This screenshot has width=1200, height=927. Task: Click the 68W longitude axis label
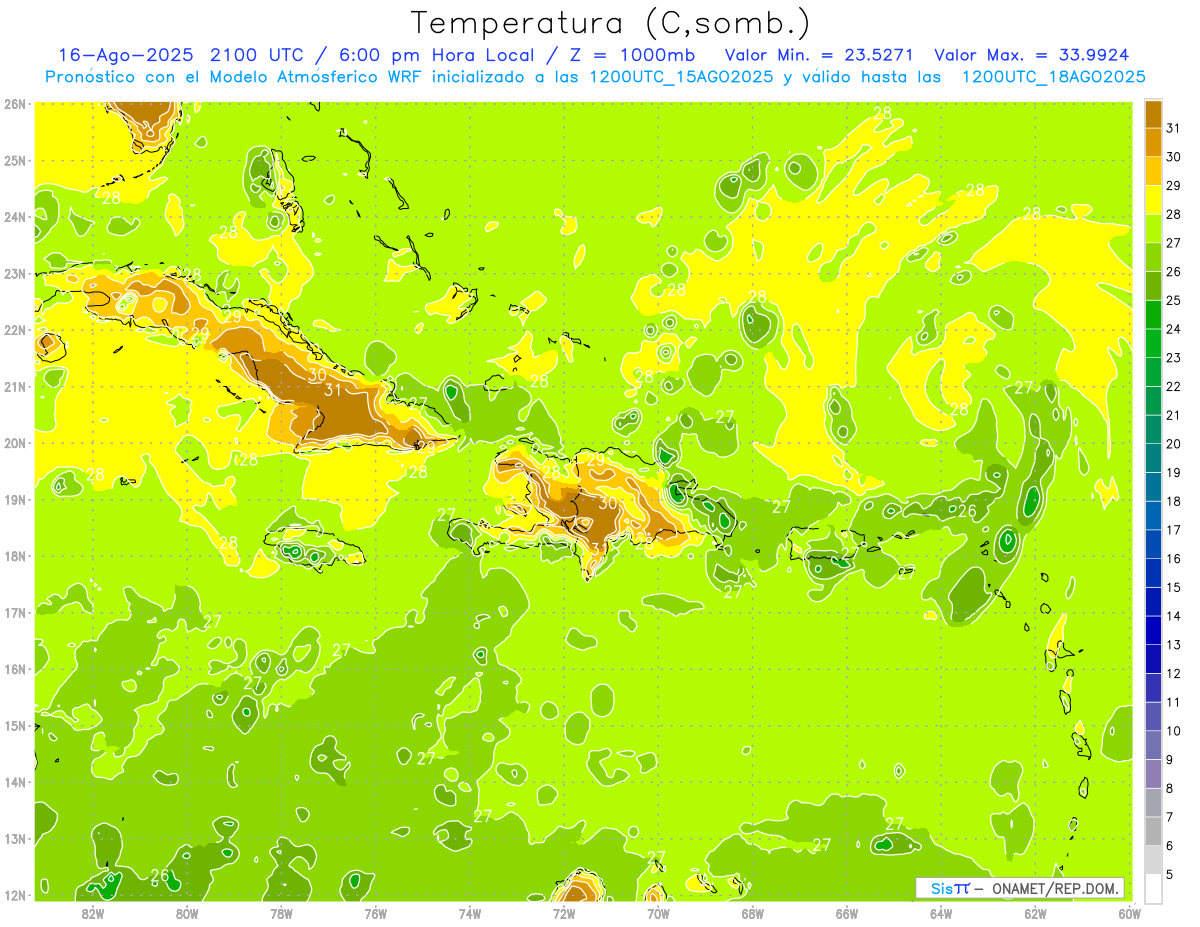(752, 913)
